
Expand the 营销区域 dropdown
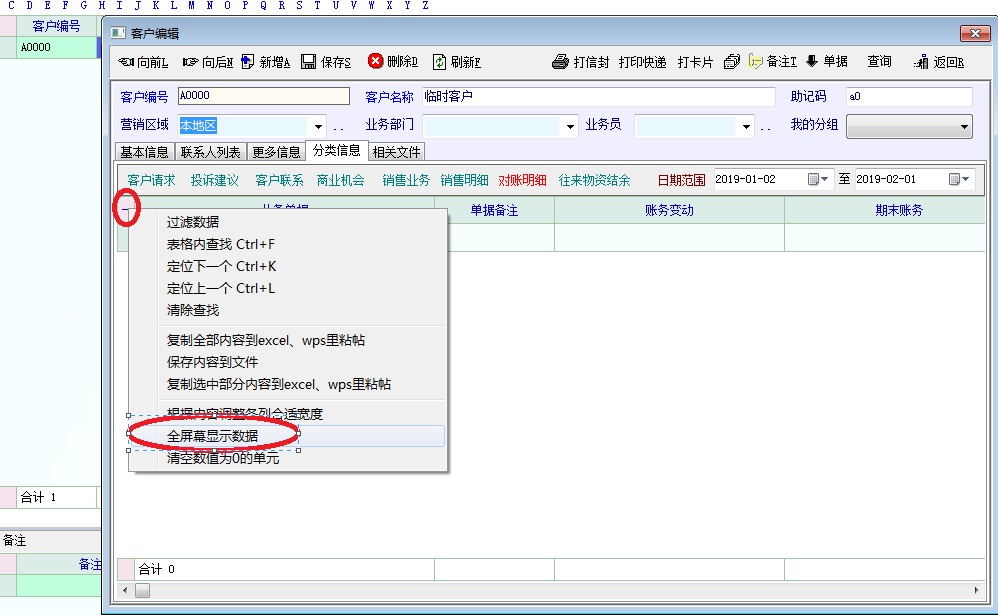(319, 127)
